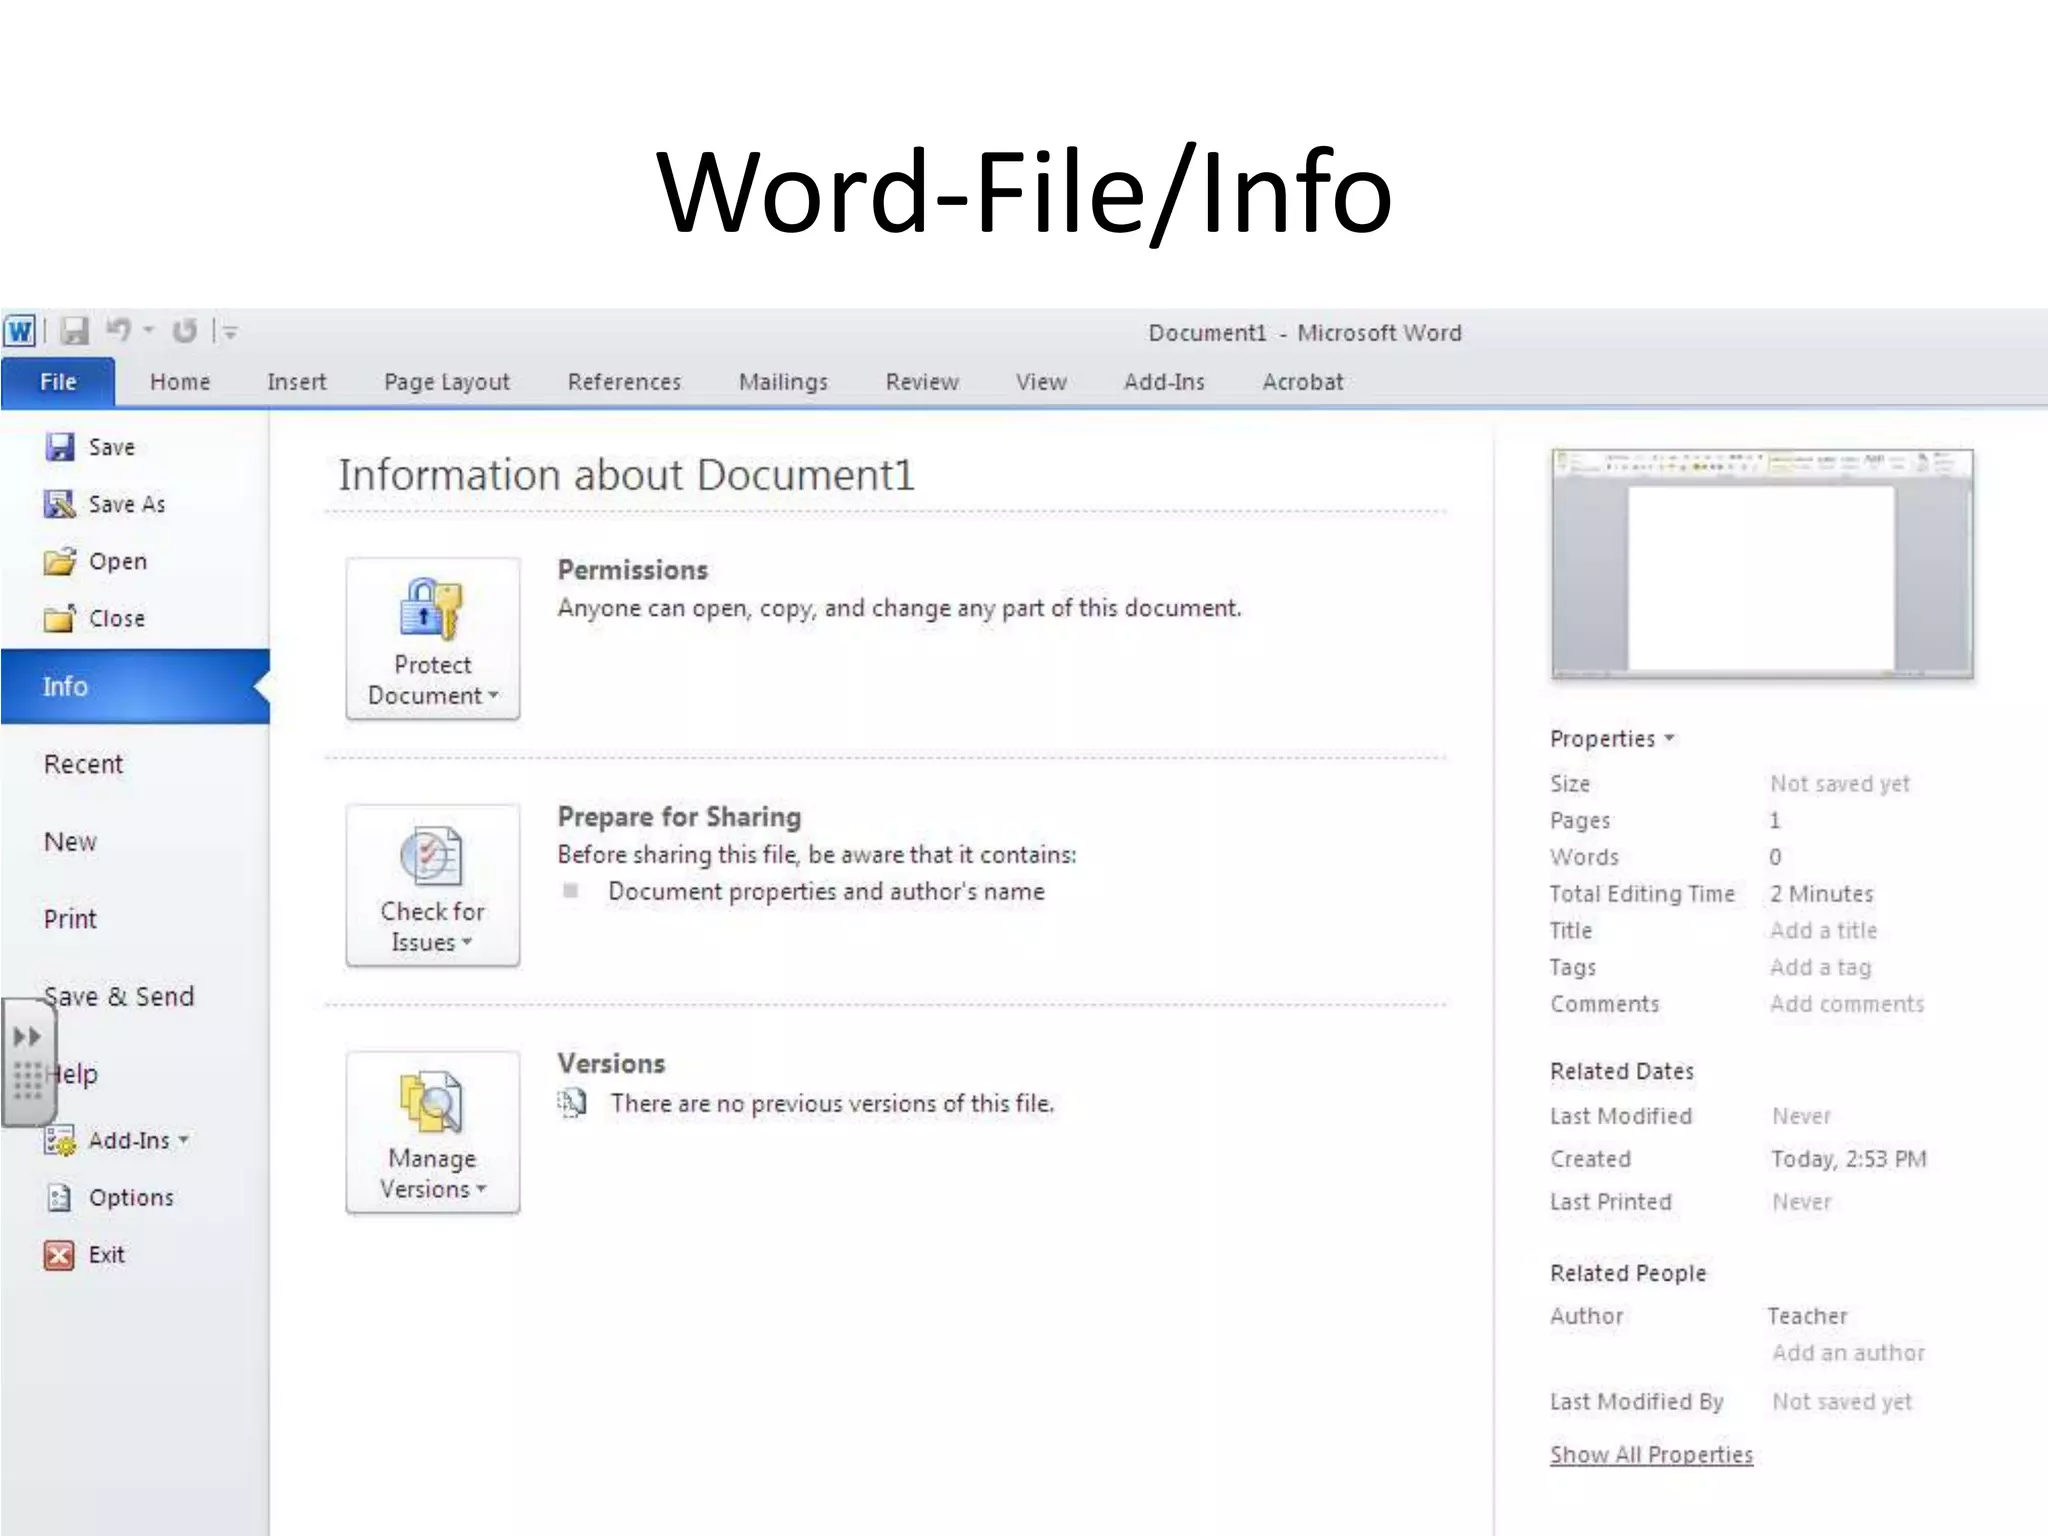Click Add a title field
This screenshot has height=1536, width=2048.
(x=1823, y=930)
